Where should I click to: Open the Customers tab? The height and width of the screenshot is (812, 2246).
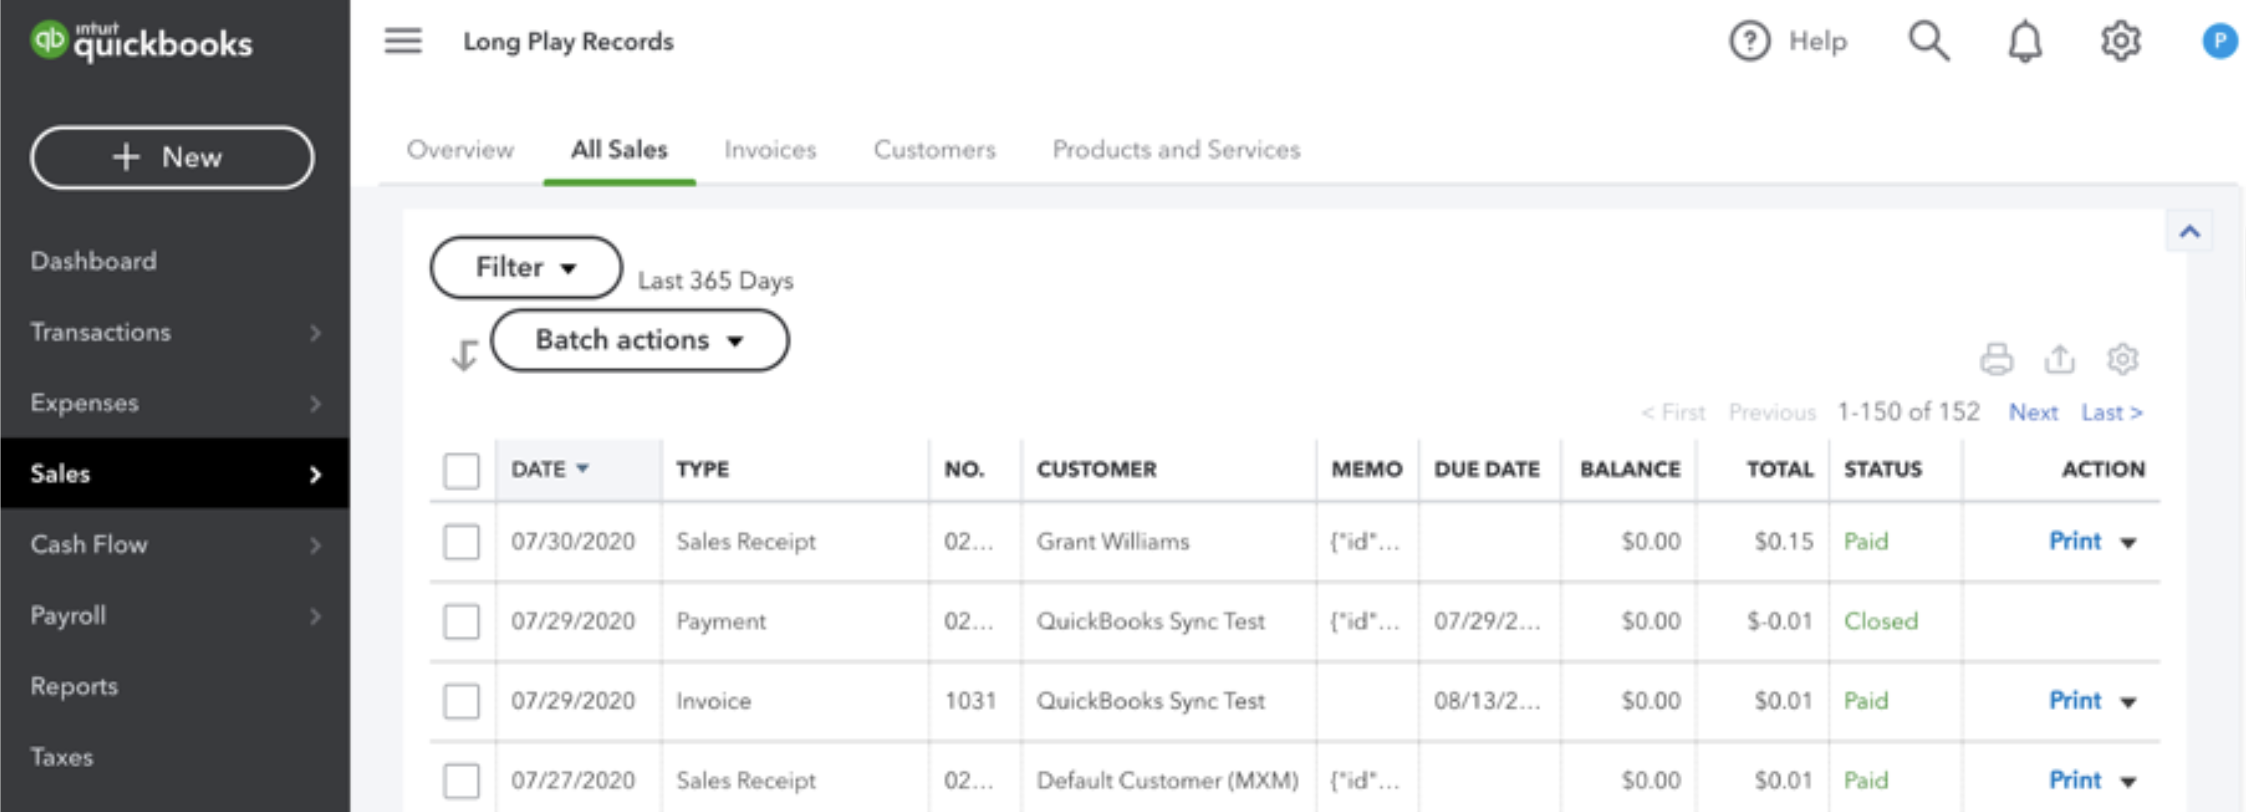934,150
